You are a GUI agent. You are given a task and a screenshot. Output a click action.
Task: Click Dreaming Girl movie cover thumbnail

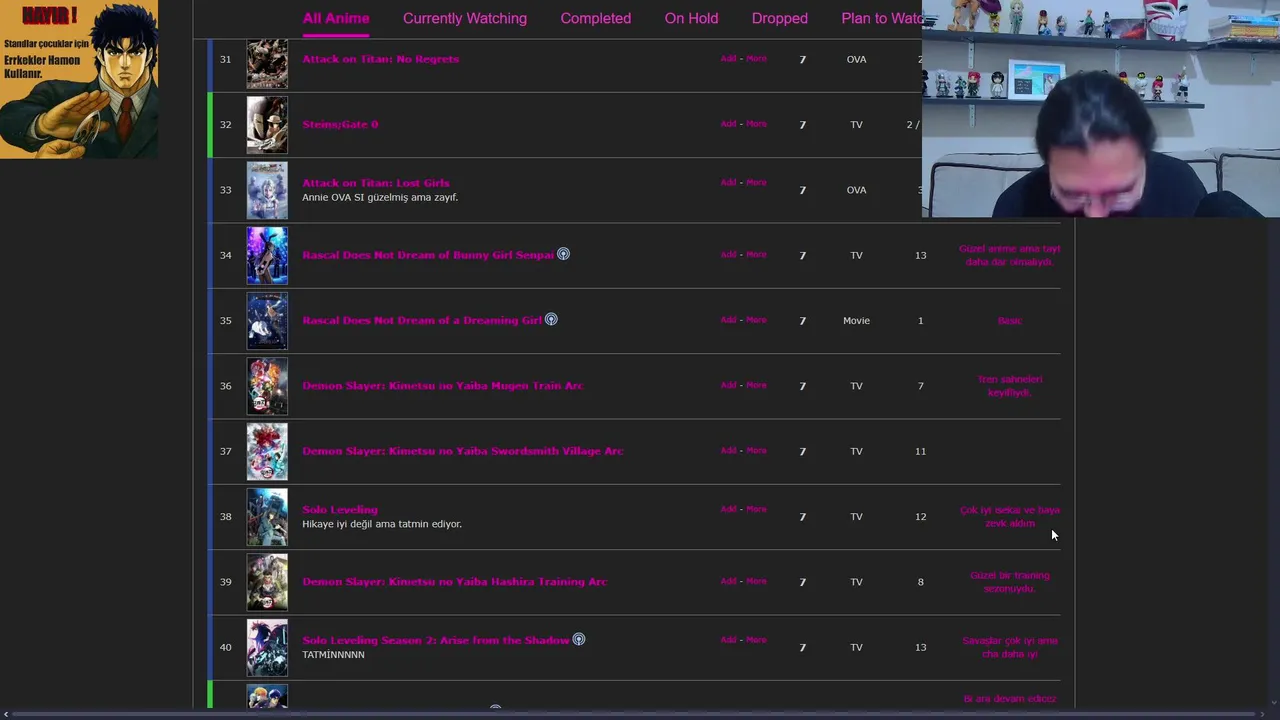pos(267,321)
